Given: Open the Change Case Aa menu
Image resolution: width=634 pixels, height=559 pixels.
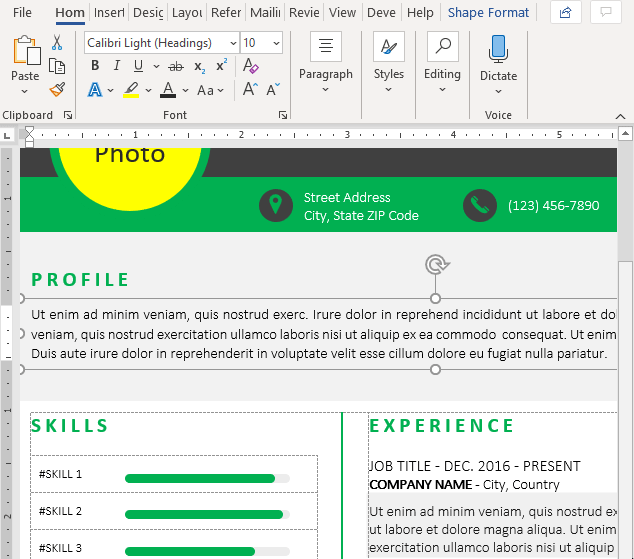Looking at the screenshot, I should coord(210,90).
